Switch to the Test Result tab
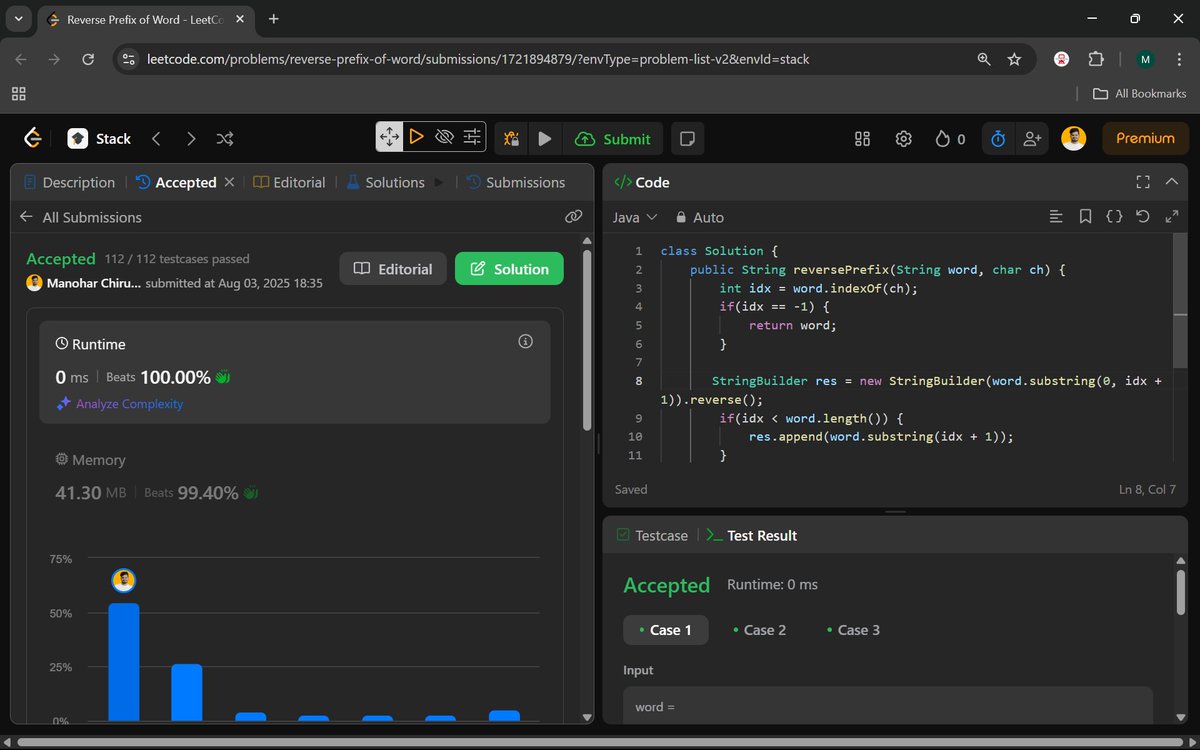This screenshot has height=750, width=1200. (751, 535)
